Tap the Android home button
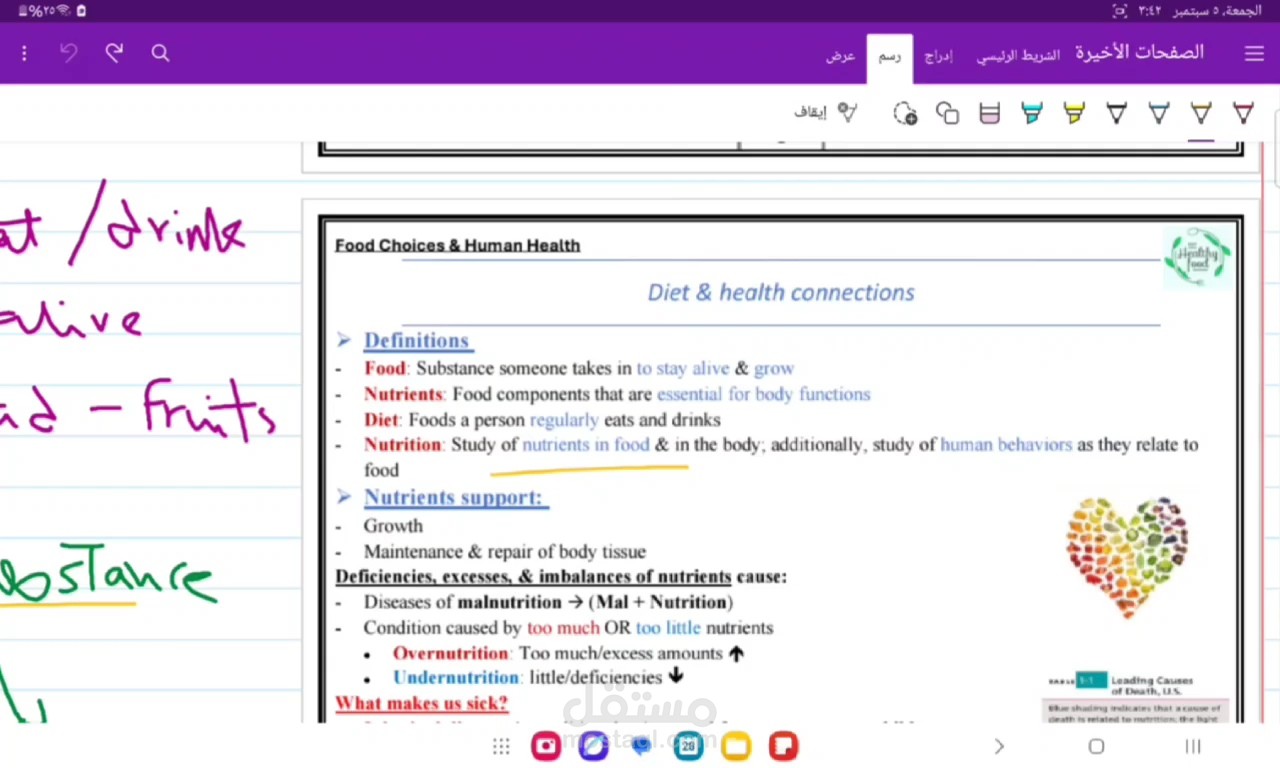Image resolution: width=1280 pixels, height=768 pixels. (1096, 746)
